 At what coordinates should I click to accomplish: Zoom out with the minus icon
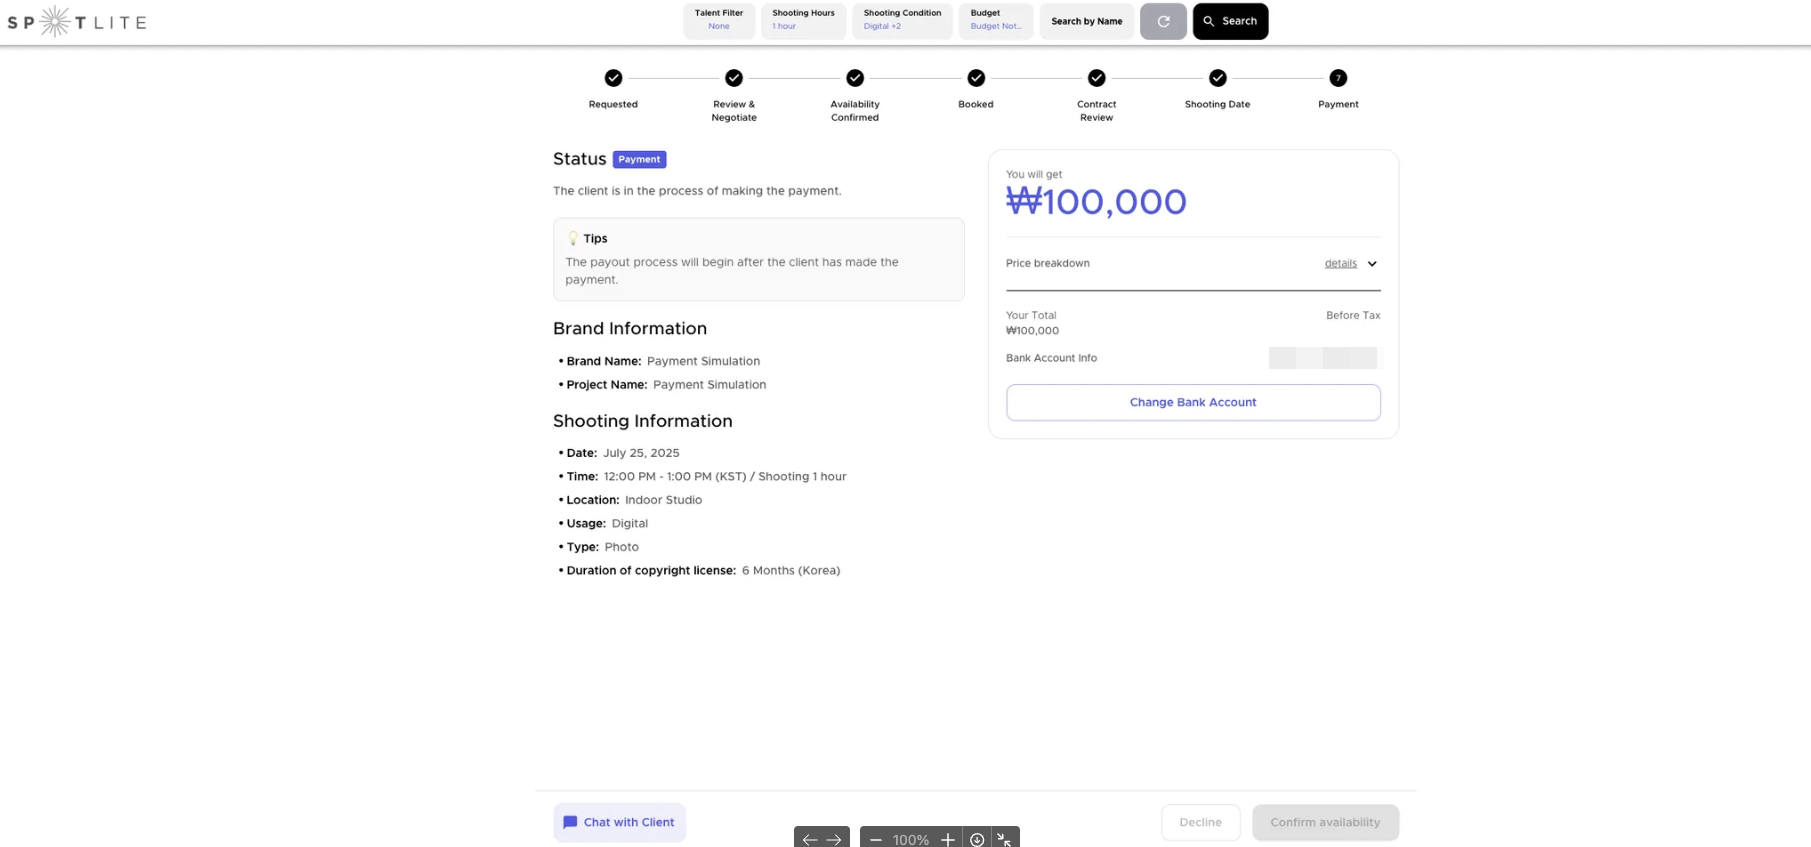point(876,840)
